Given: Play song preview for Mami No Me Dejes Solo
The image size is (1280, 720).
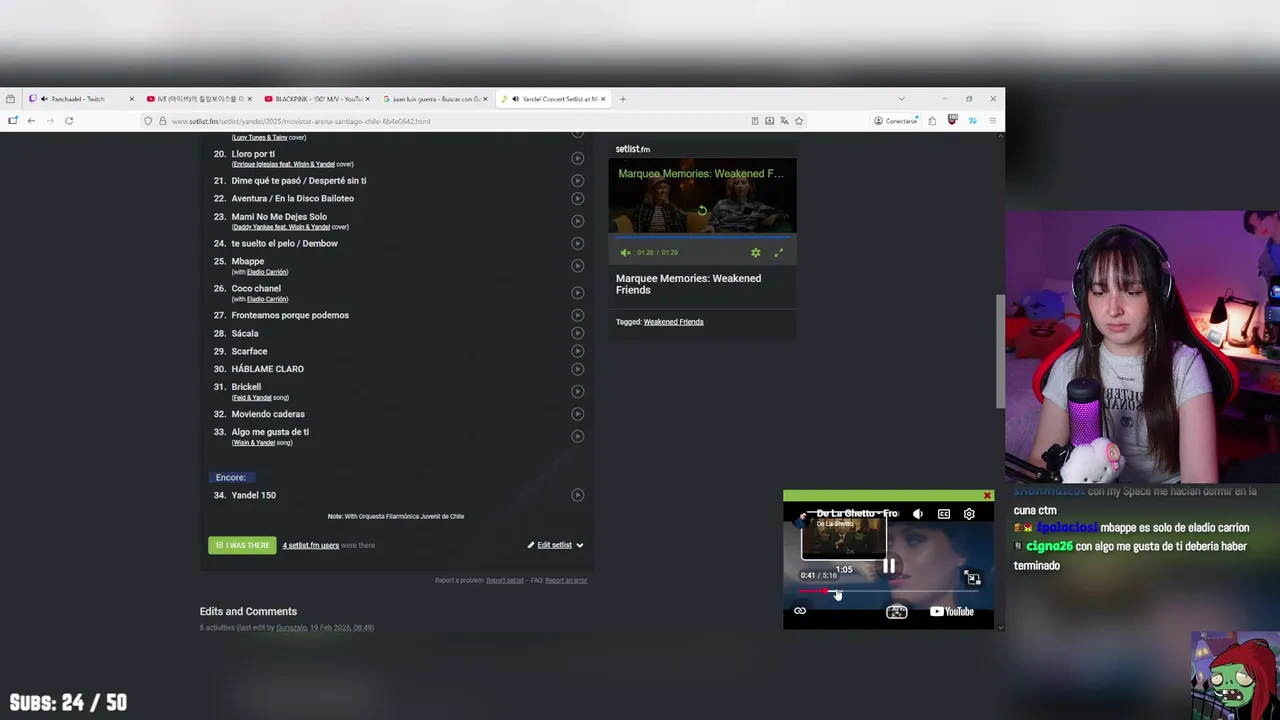Looking at the screenshot, I should click(x=577, y=221).
